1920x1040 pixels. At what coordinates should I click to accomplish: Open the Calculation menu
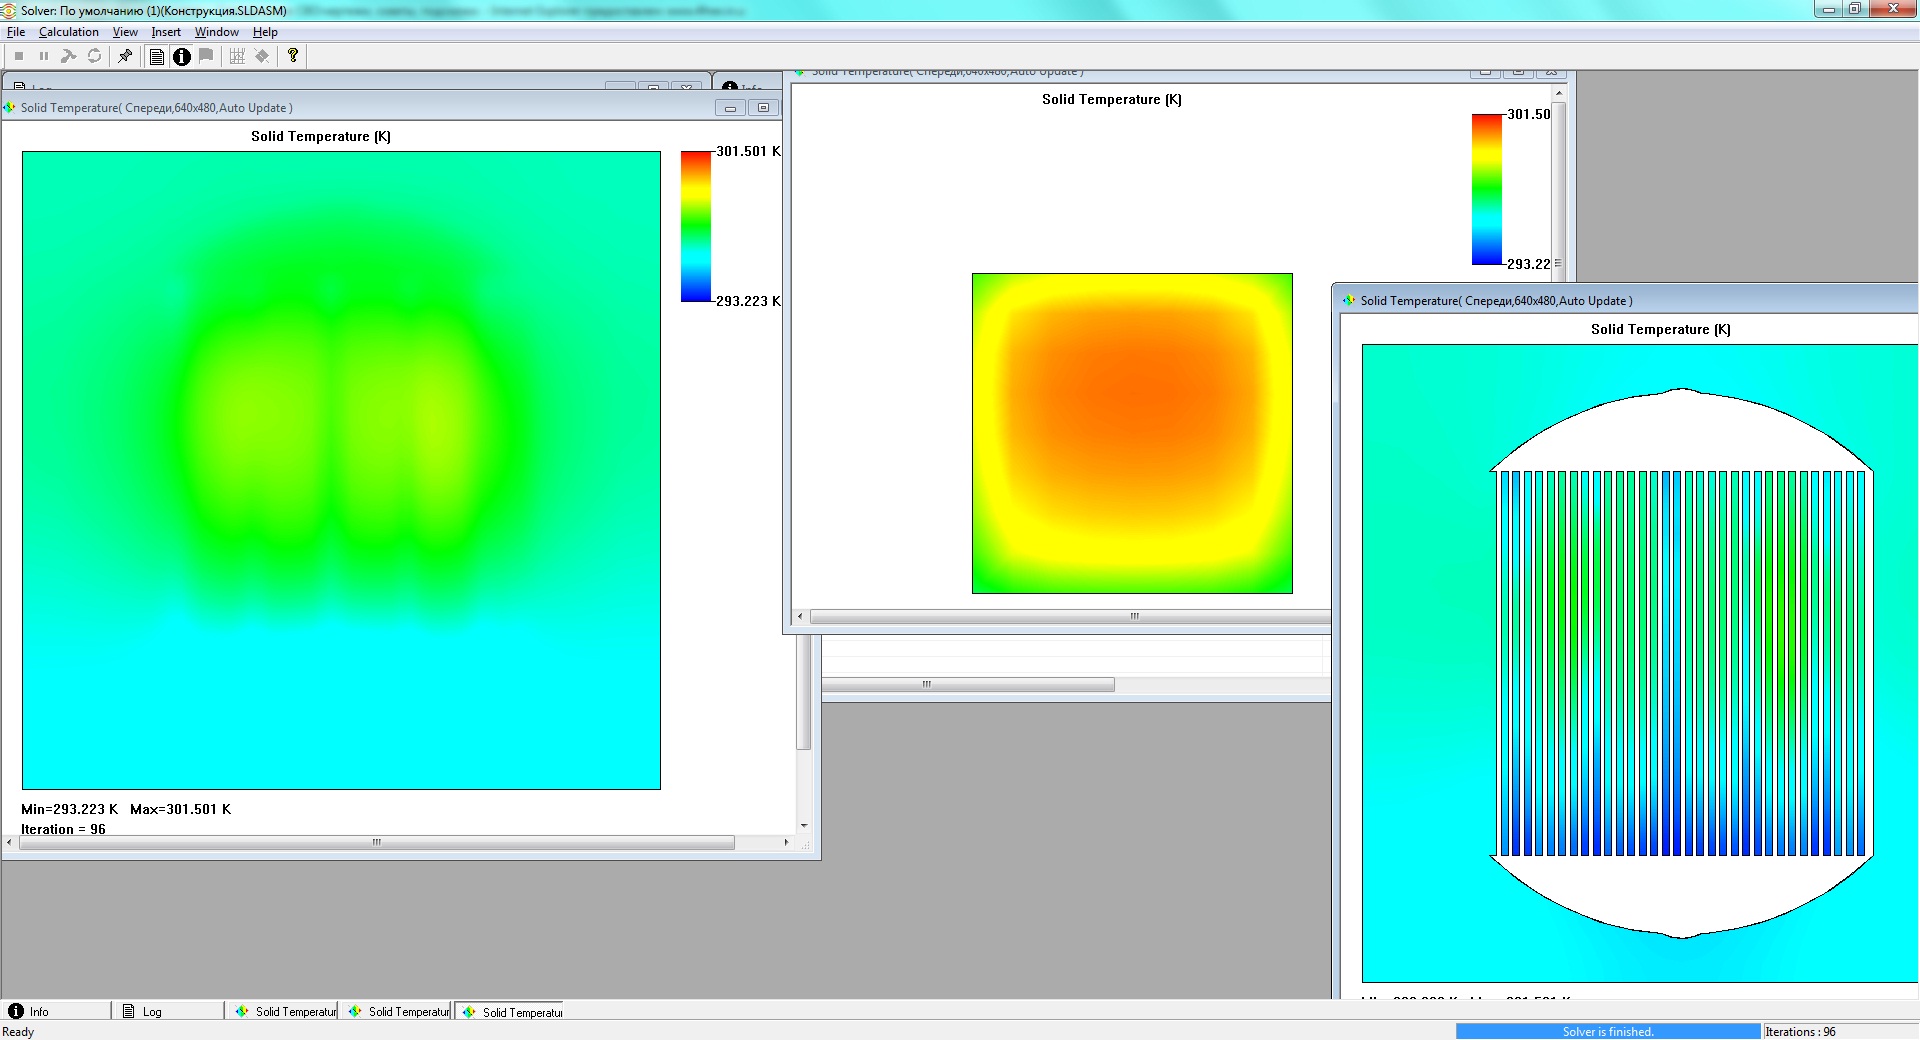tap(69, 32)
